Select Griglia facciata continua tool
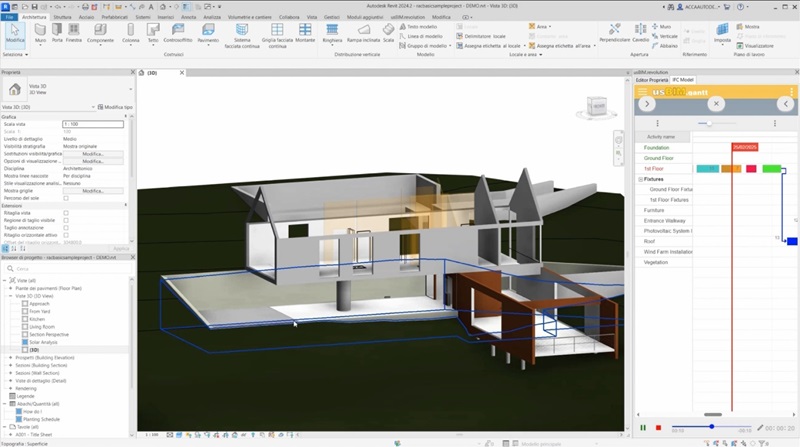Screen dimensions: 800x447 click(277, 36)
